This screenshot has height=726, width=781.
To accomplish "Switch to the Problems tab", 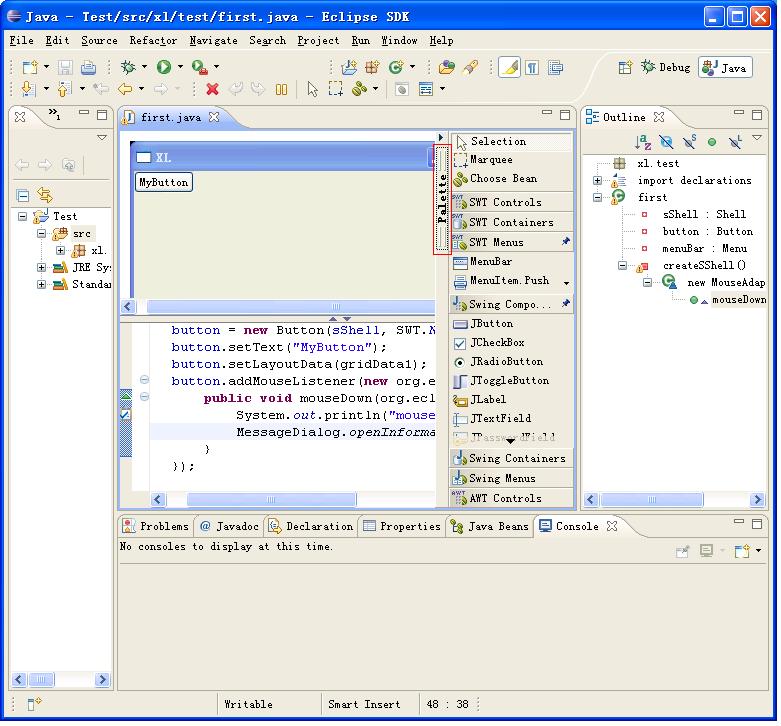I will point(156,526).
